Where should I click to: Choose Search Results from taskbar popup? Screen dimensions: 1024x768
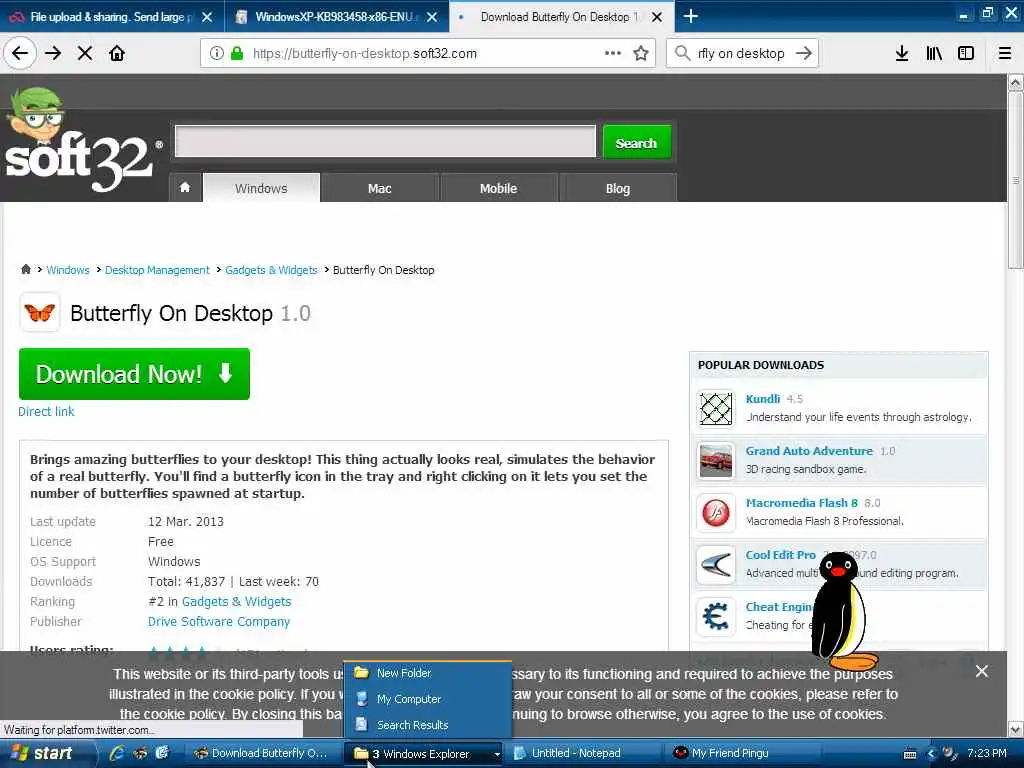point(428,725)
